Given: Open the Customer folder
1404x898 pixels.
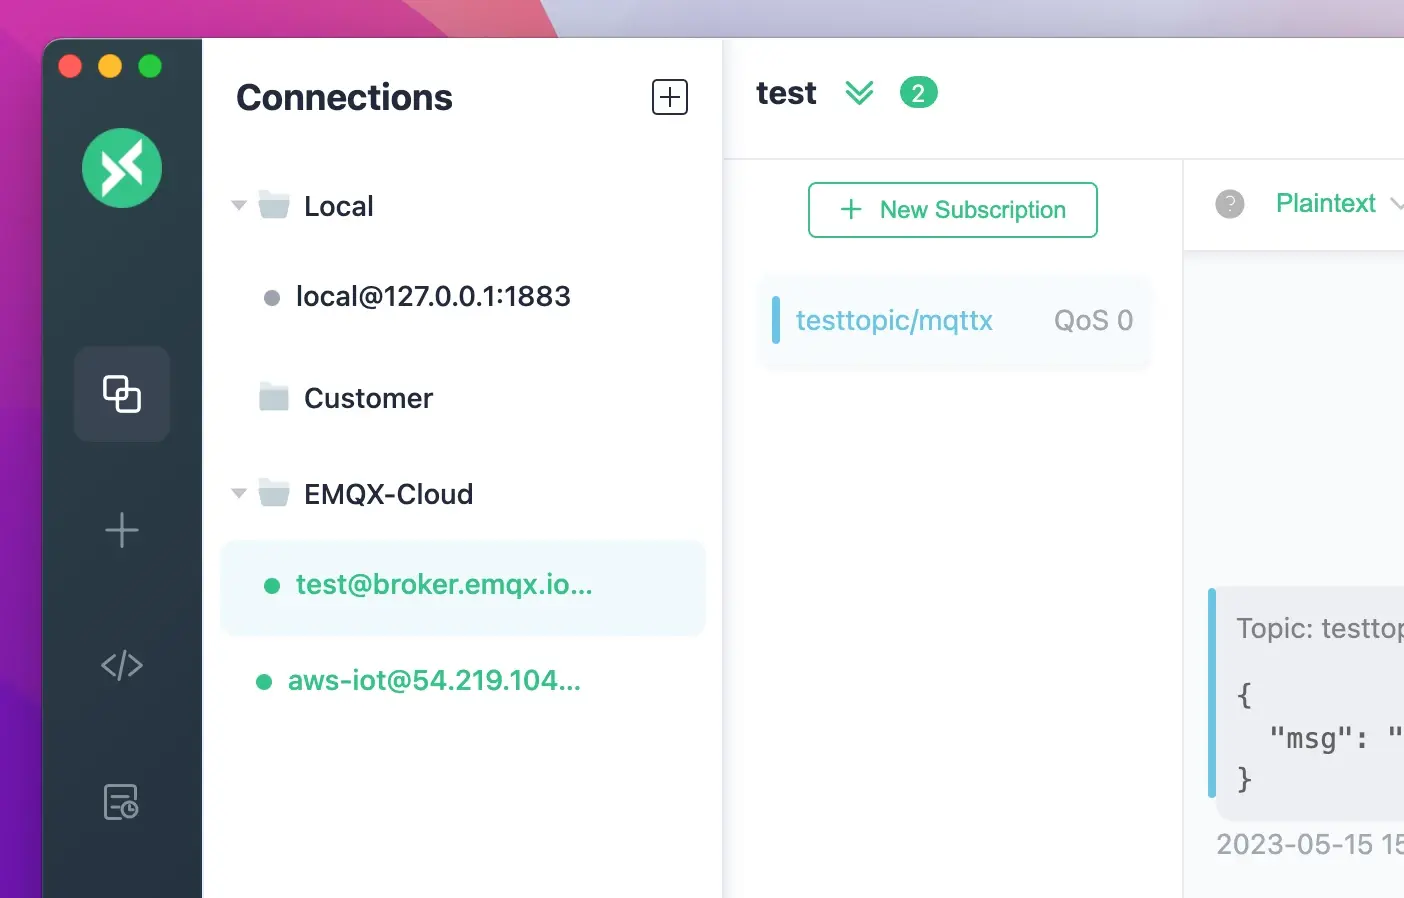Looking at the screenshot, I should pyautogui.click(x=368, y=397).
